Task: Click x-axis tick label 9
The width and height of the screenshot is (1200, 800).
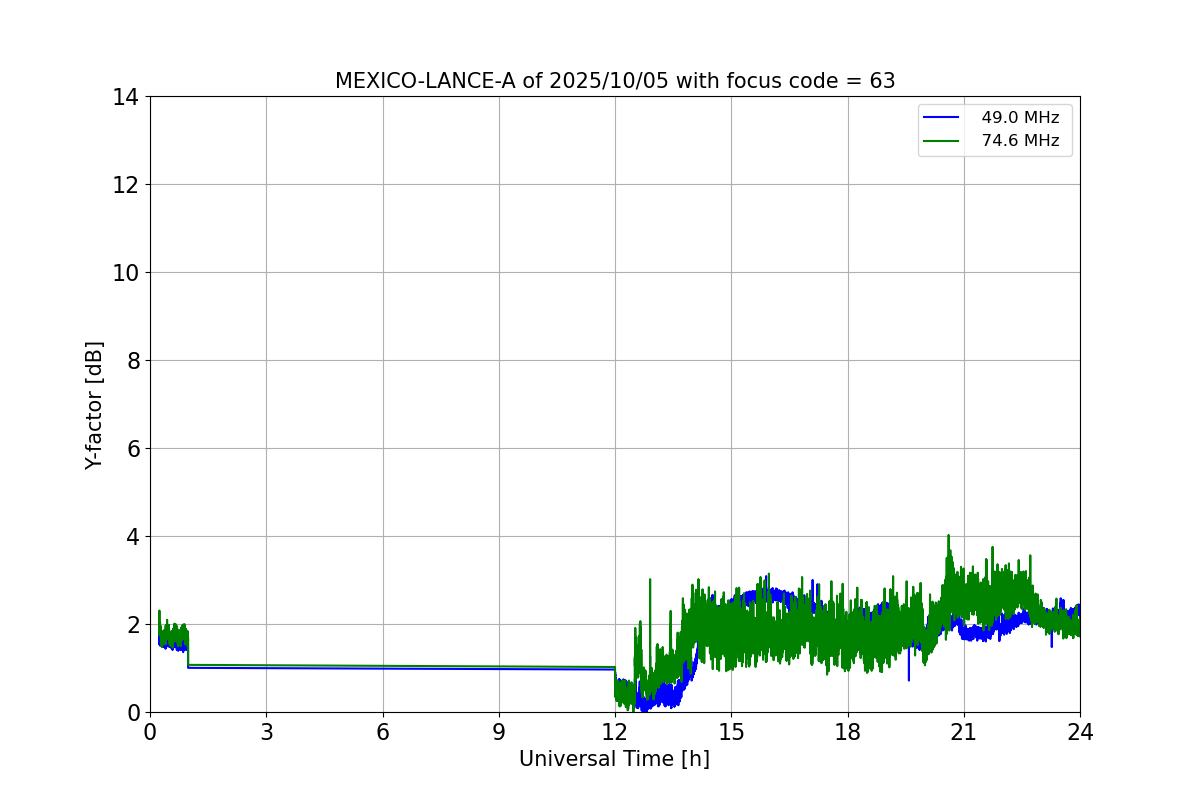Action: pyautogui.click(x=499, y=732)
